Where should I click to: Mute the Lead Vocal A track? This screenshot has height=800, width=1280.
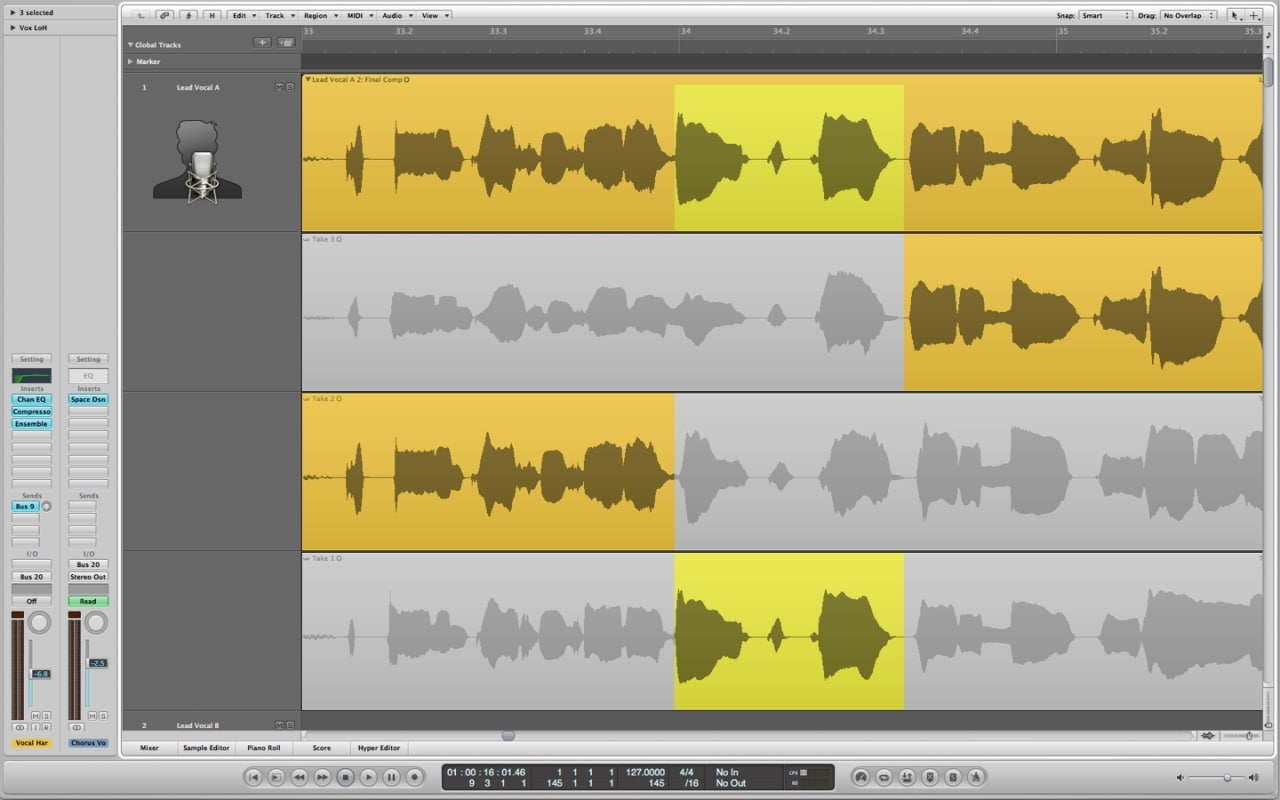tap(280, 88)
